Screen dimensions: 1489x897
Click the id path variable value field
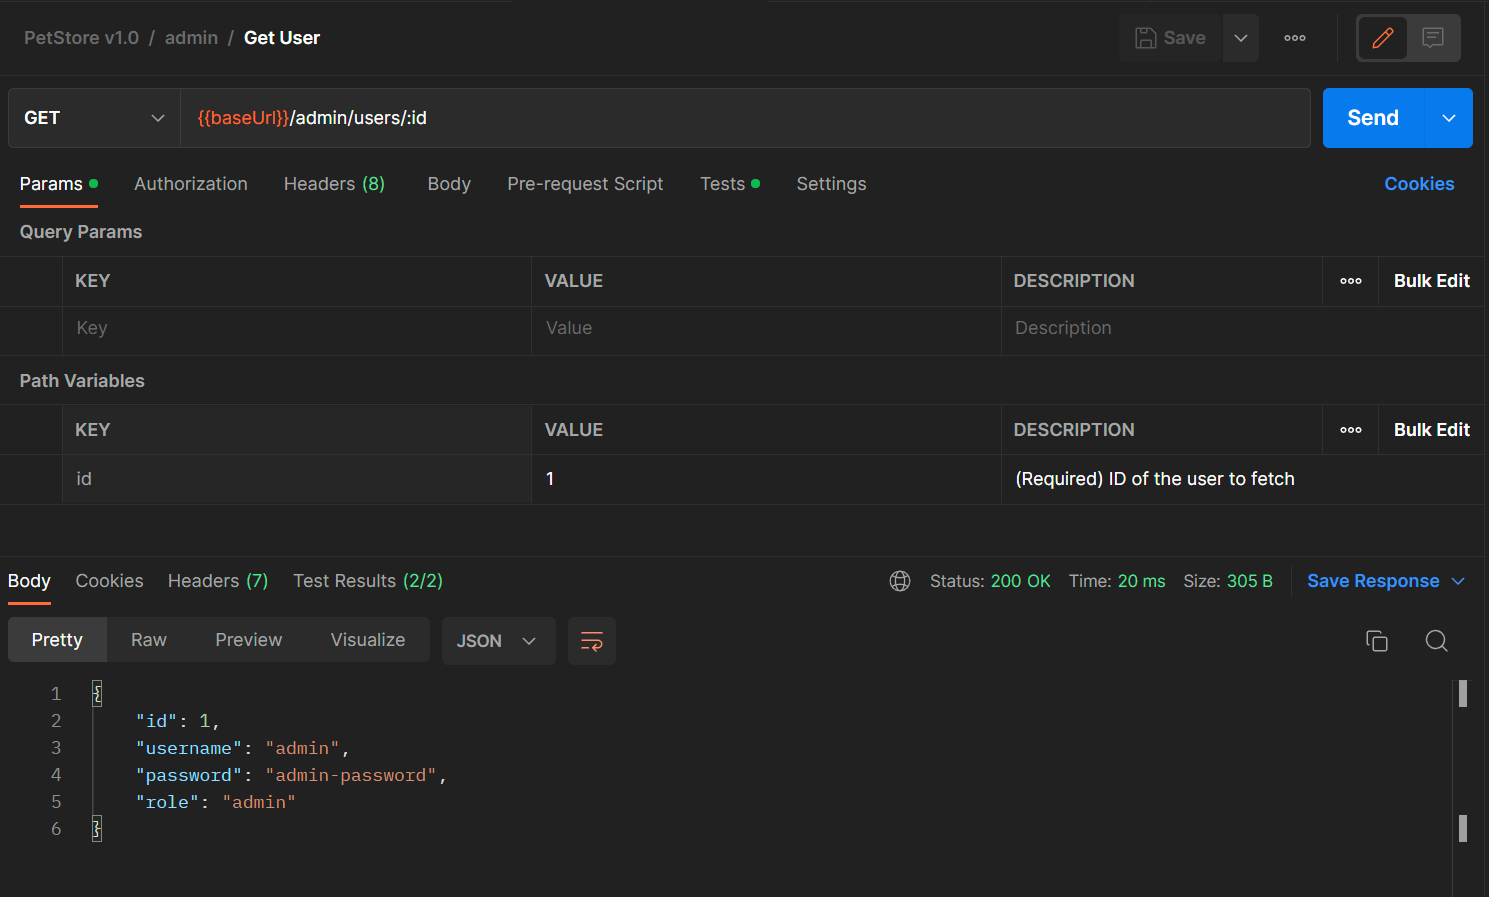click(765, 479)
